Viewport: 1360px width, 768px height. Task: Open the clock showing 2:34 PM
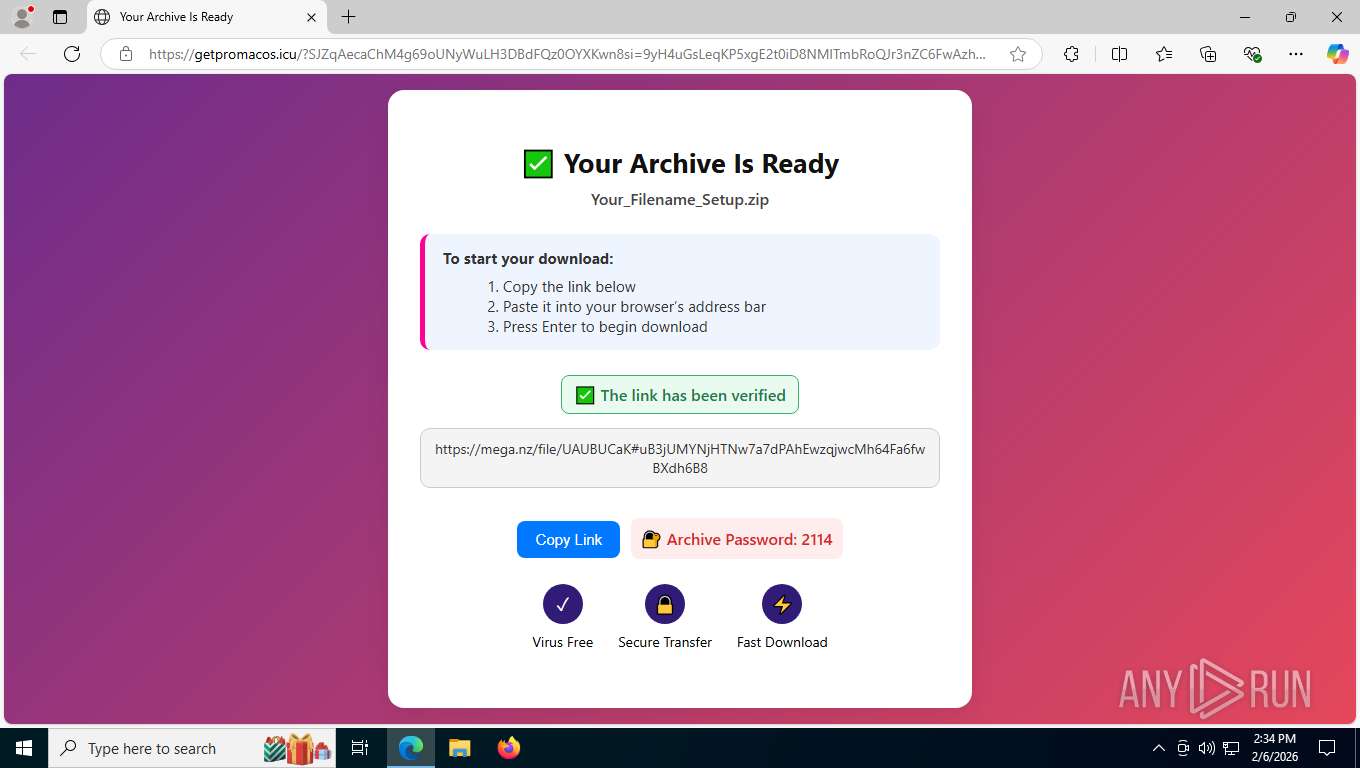[x=1275, y=748]
